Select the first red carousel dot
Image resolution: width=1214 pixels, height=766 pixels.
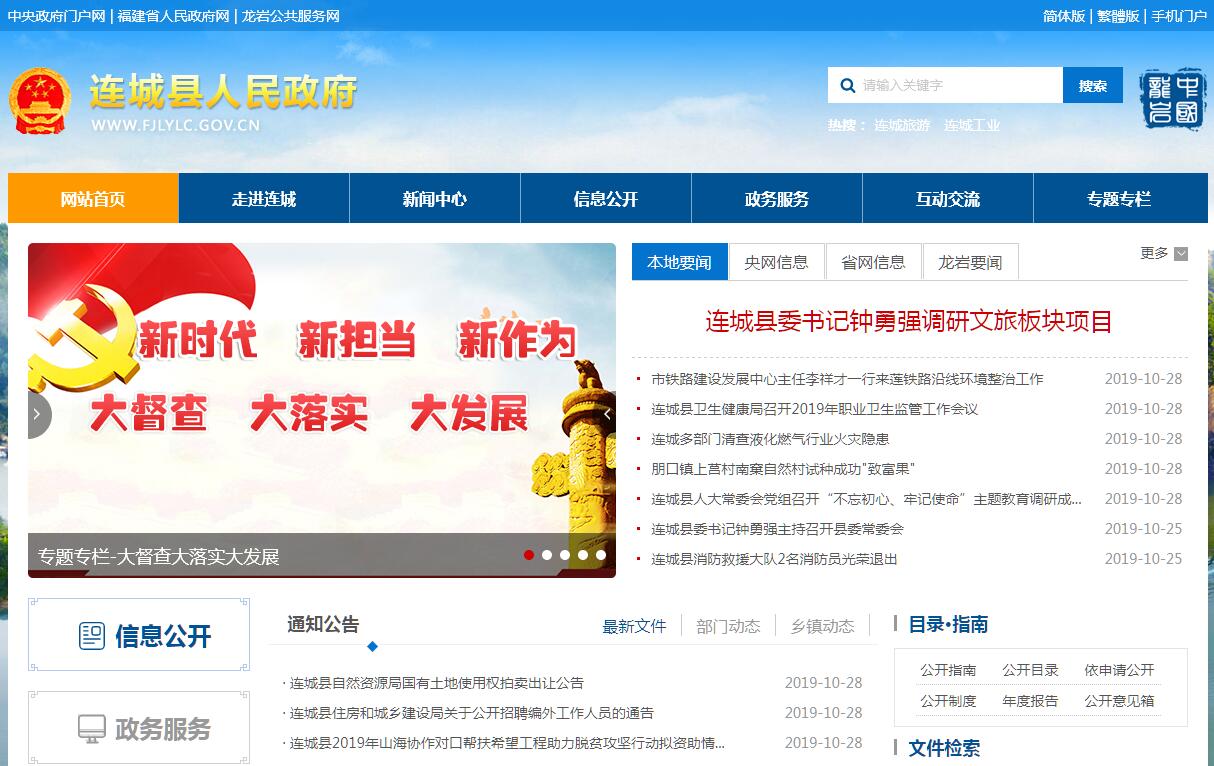click(529, 555)
